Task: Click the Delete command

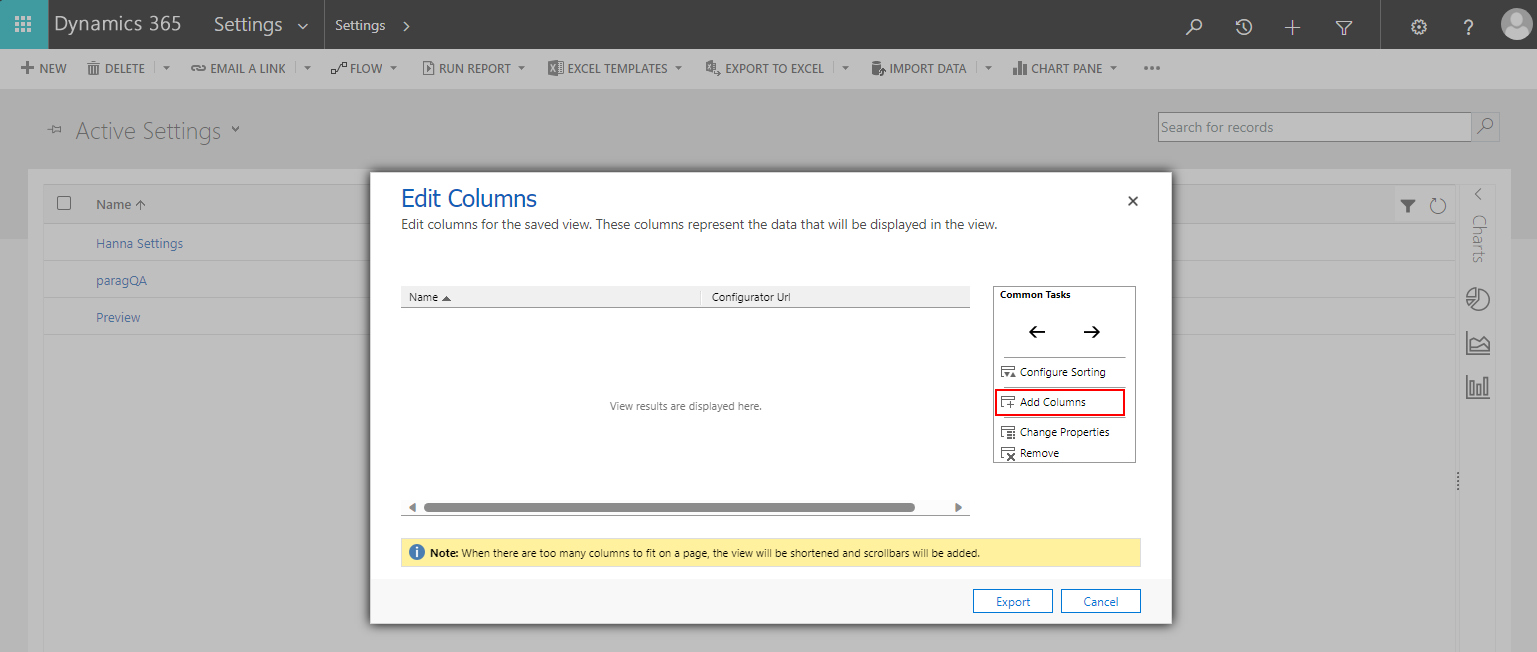Action: click(x=116, y=69)
